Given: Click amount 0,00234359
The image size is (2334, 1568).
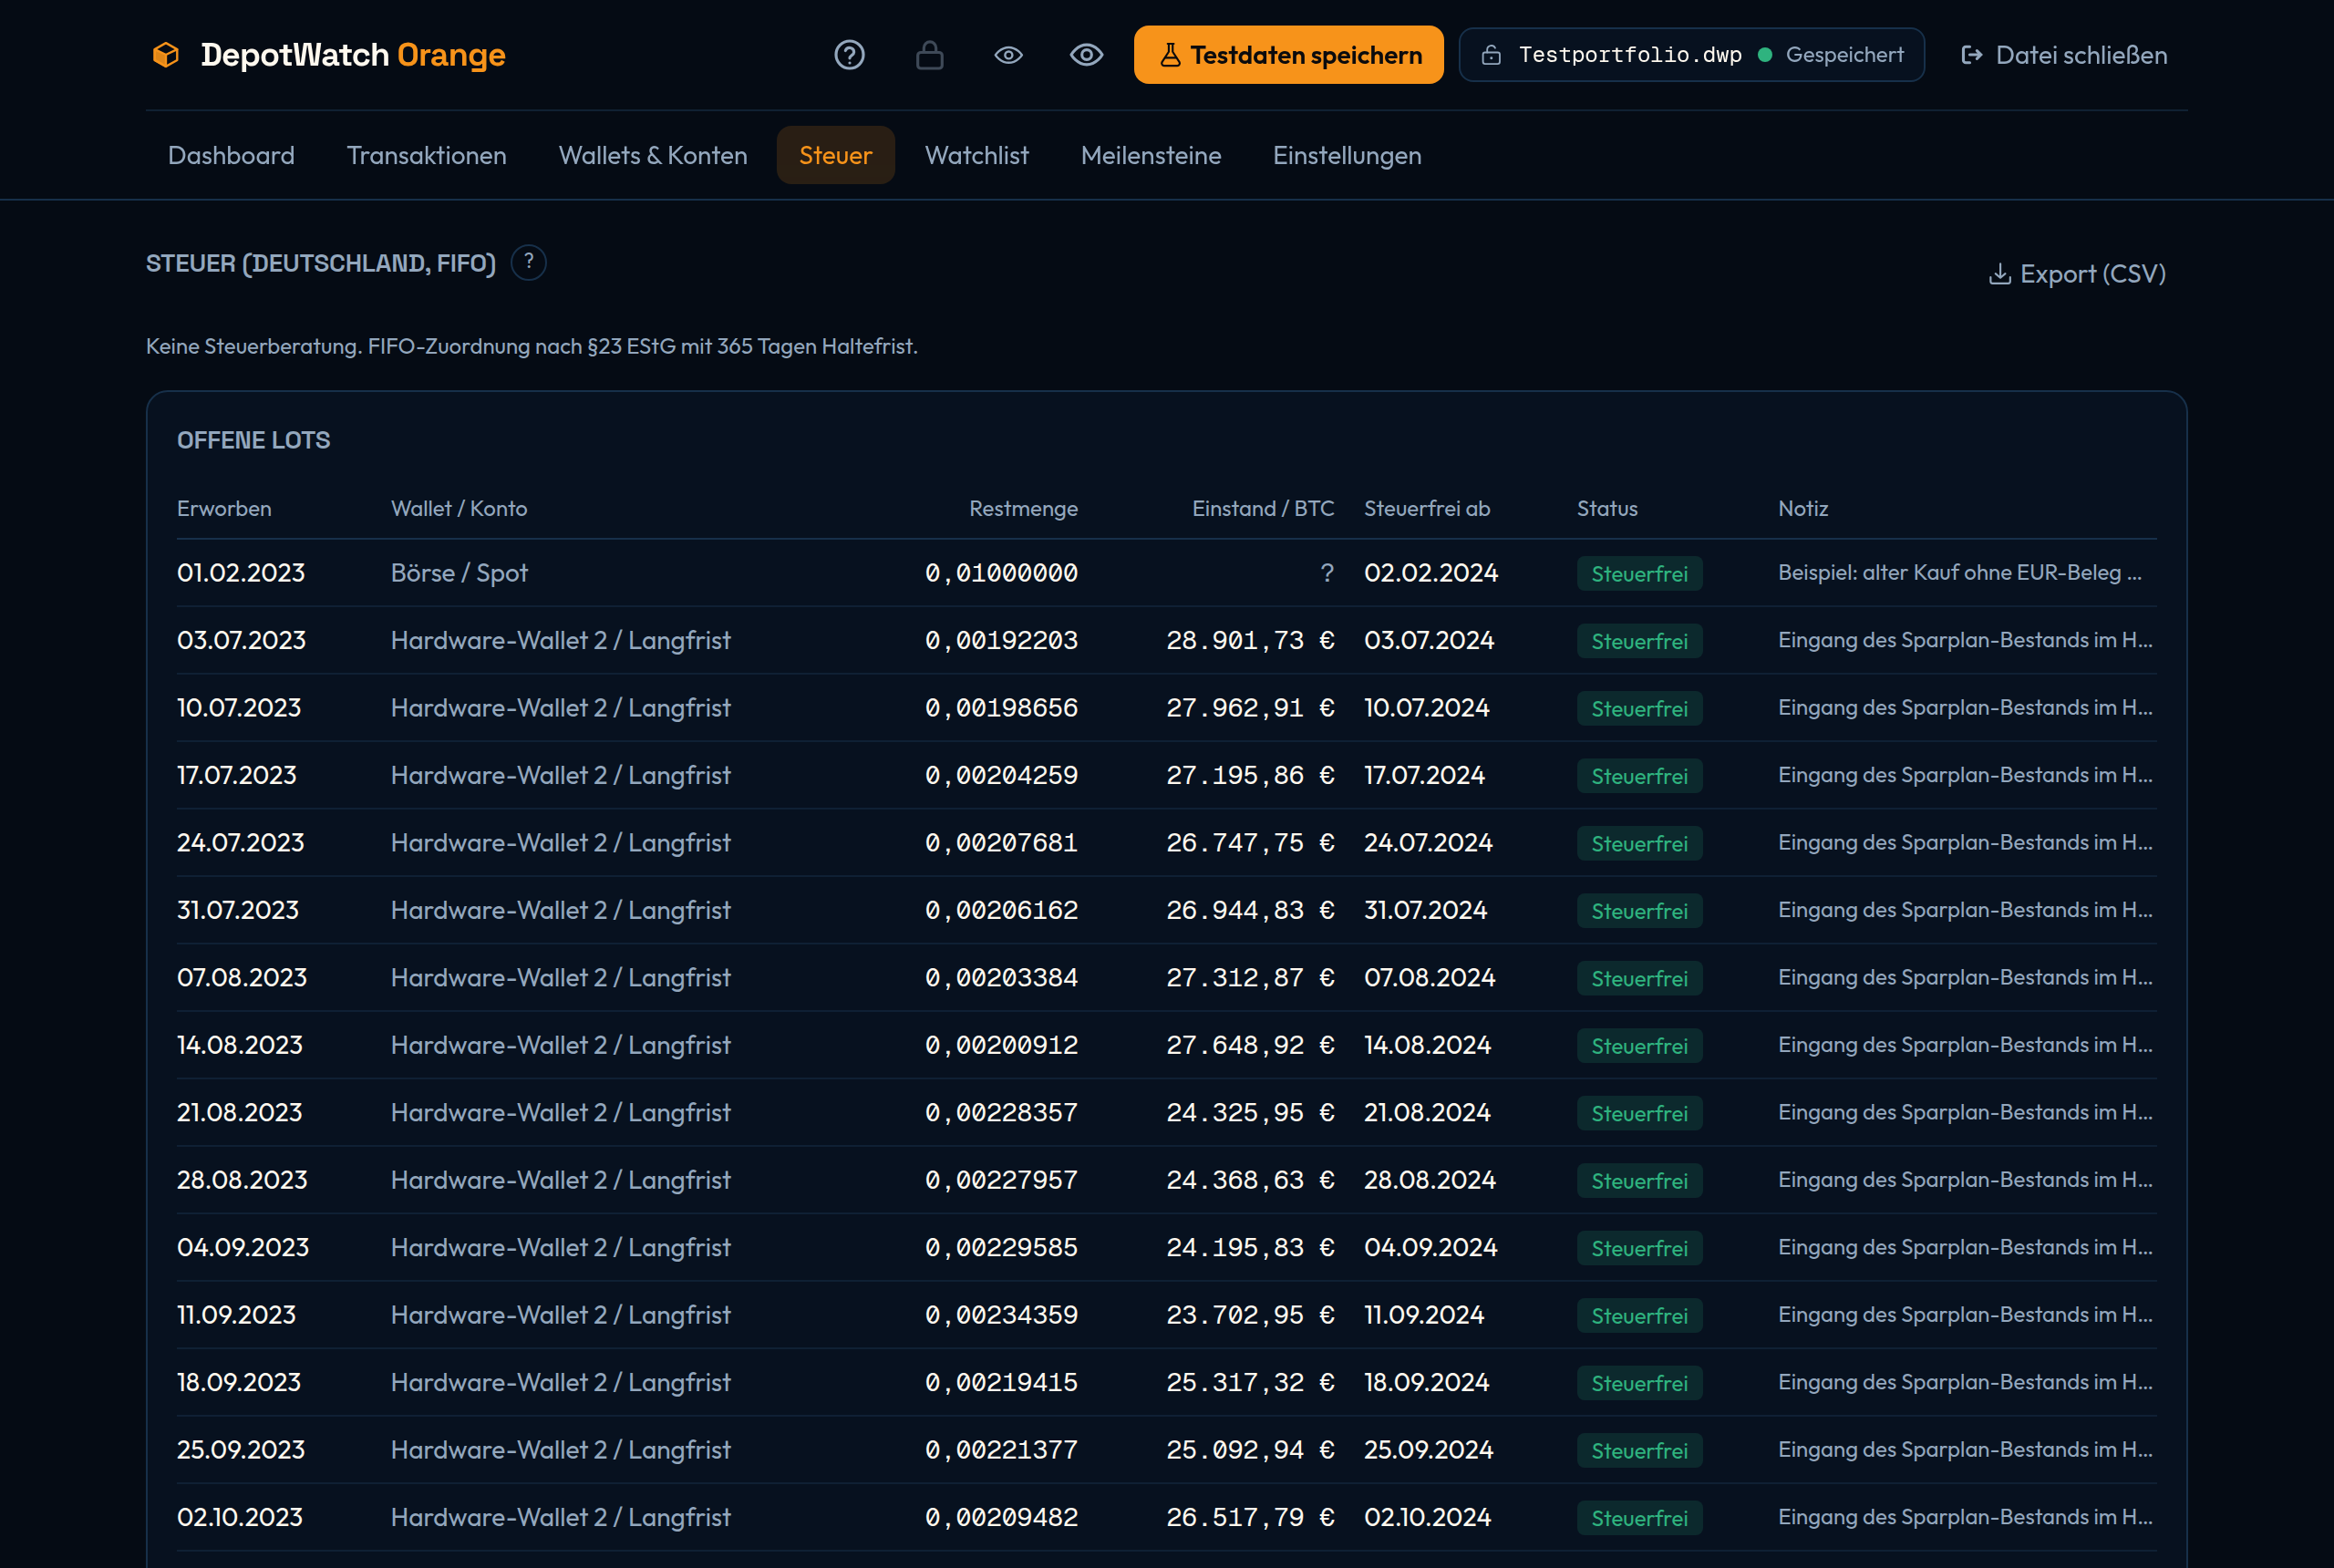Looking at the screenshot, I should click(1001, 1315).
